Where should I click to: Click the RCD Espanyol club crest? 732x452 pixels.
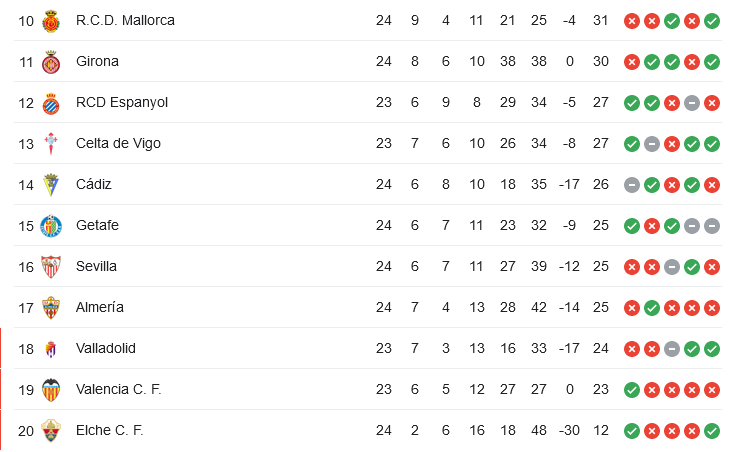pyautogui.click(x=51, y=103)
